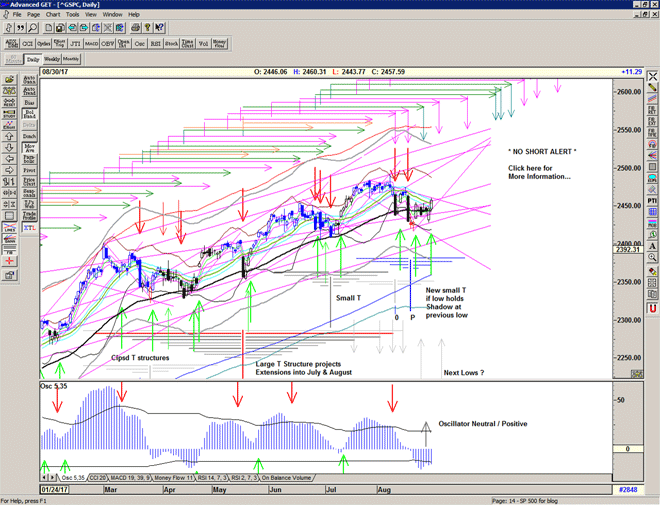Select the red plus crosshair tool

coord(11,261)
